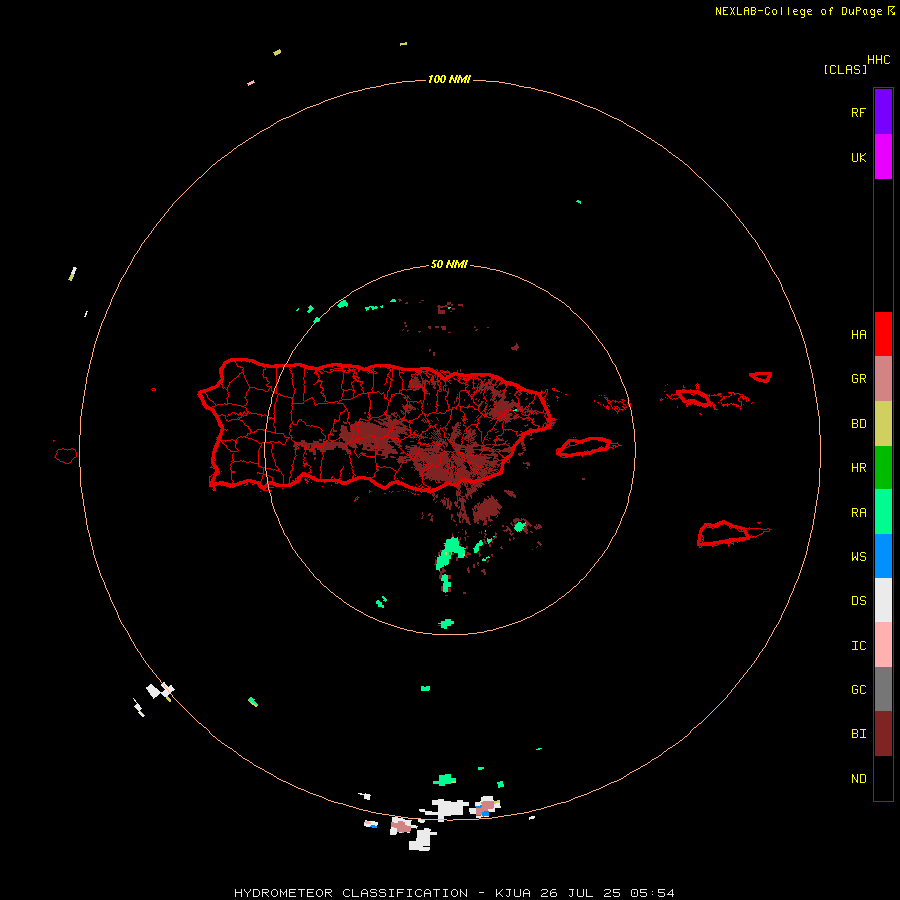Screen dimensions: 900x900
Task: Click the GC legend label
Action: click(x=858, y=689)
